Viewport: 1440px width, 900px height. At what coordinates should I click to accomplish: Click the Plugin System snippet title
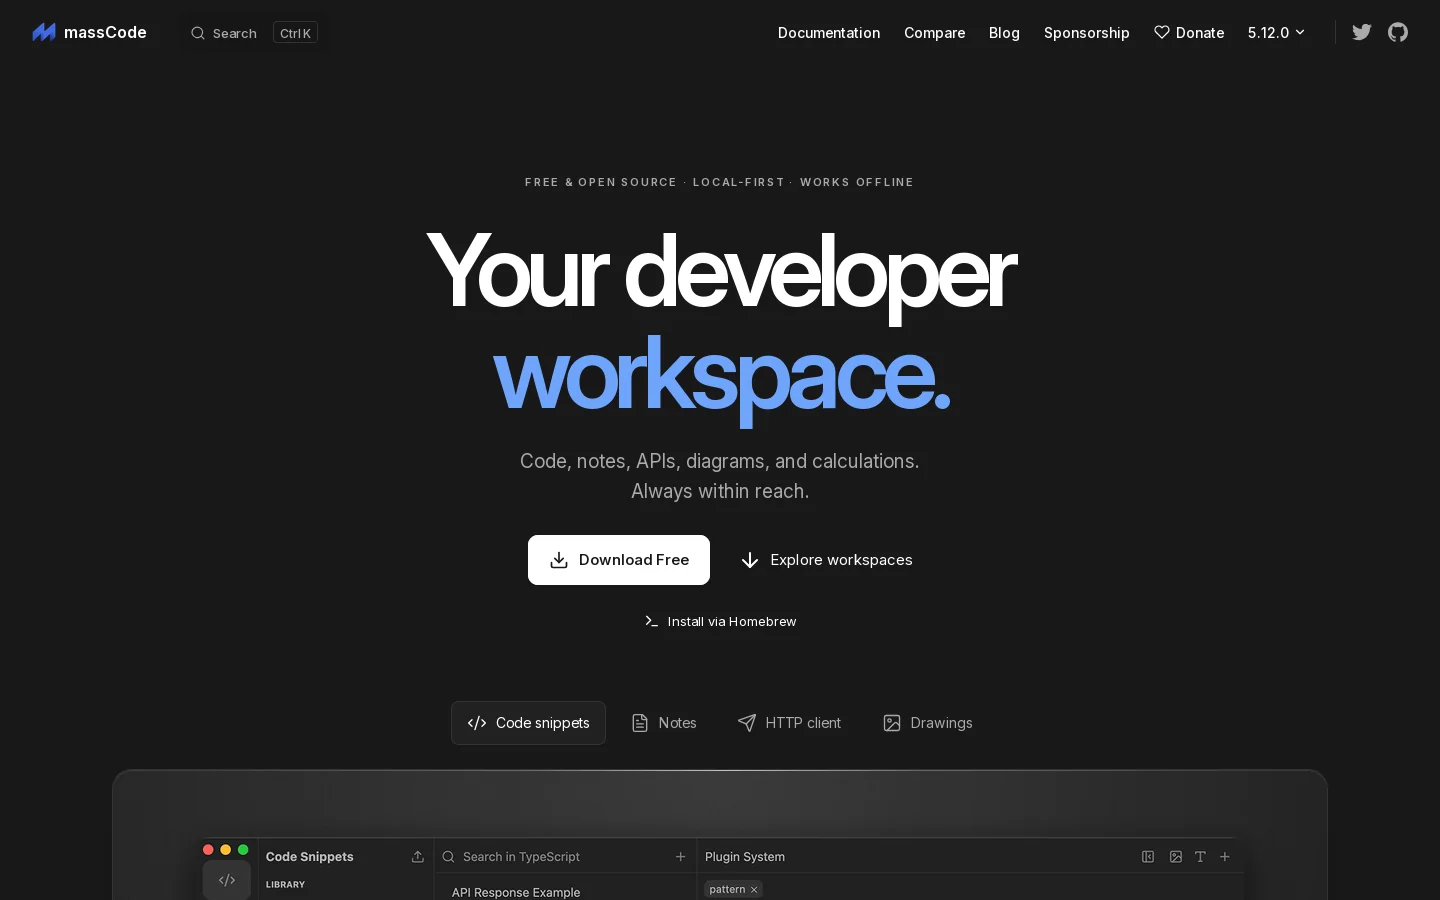[745, 857]
